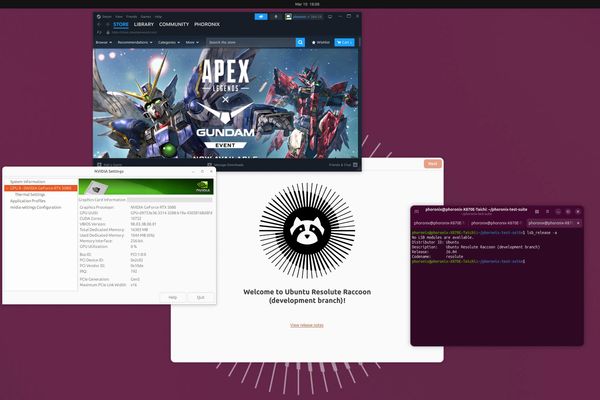This screenshot has width=600, height=400.
Task: Click Quit in NVIDIA Settings
Action: [x=201, y=297]
